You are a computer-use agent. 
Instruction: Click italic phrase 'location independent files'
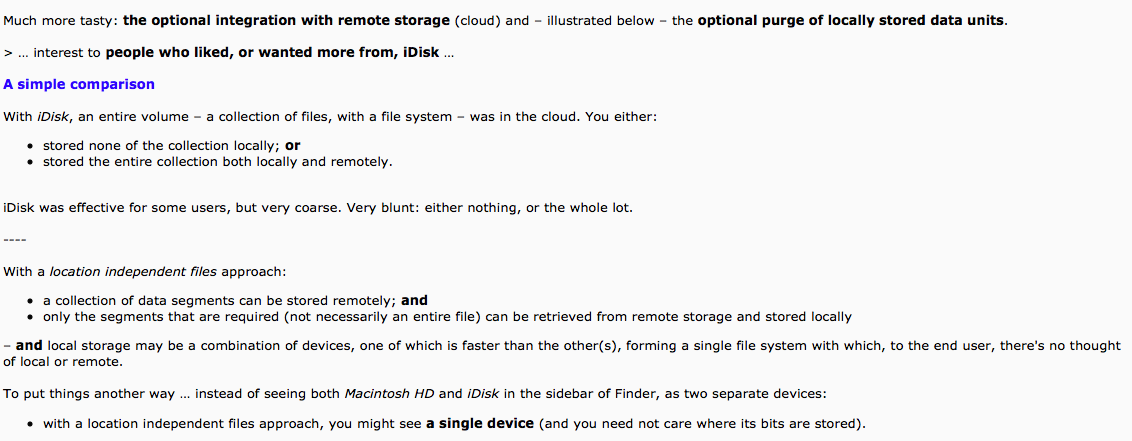click(x=134, y=272)
